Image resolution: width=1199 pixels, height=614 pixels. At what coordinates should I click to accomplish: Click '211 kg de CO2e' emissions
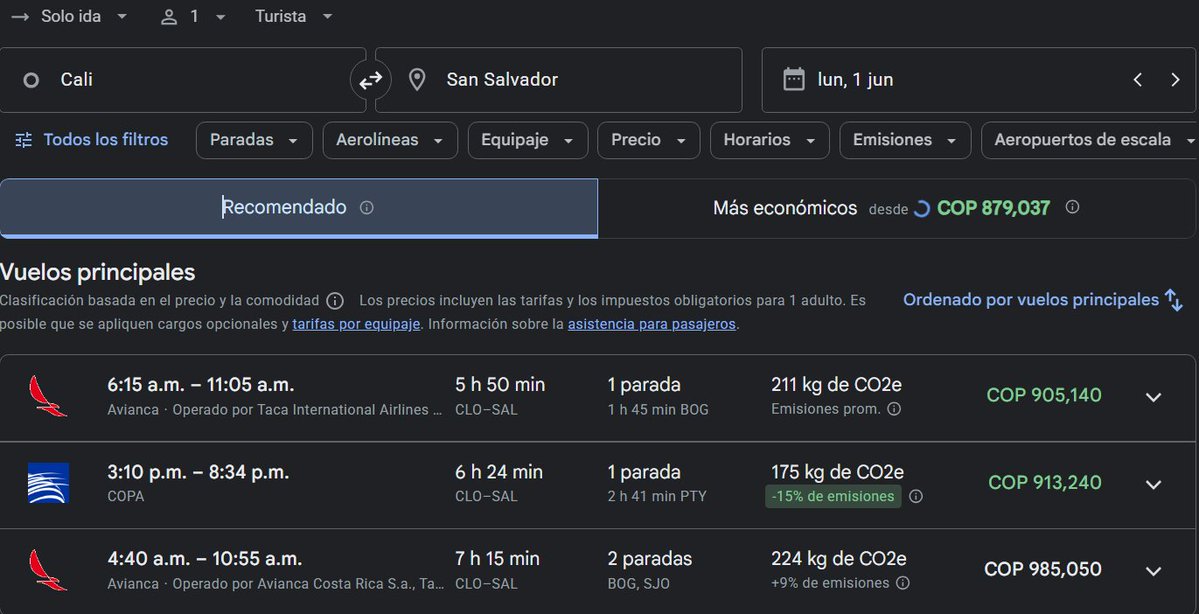click(837, 385)
